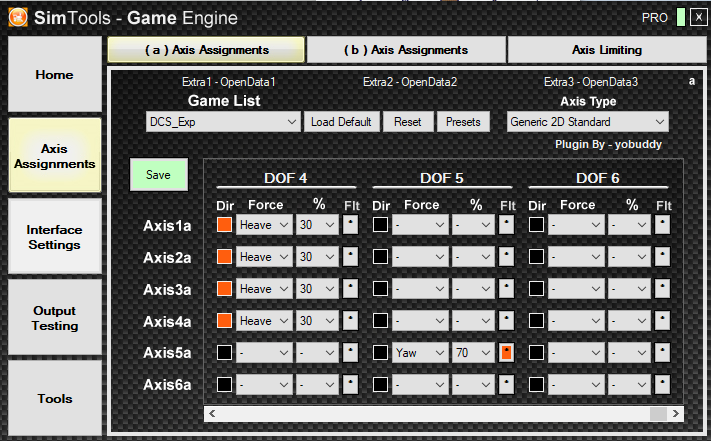Toggle Axis3a DOF 4 direction swatch
Viewport: 711px width, 441px height.
(224, 289)
